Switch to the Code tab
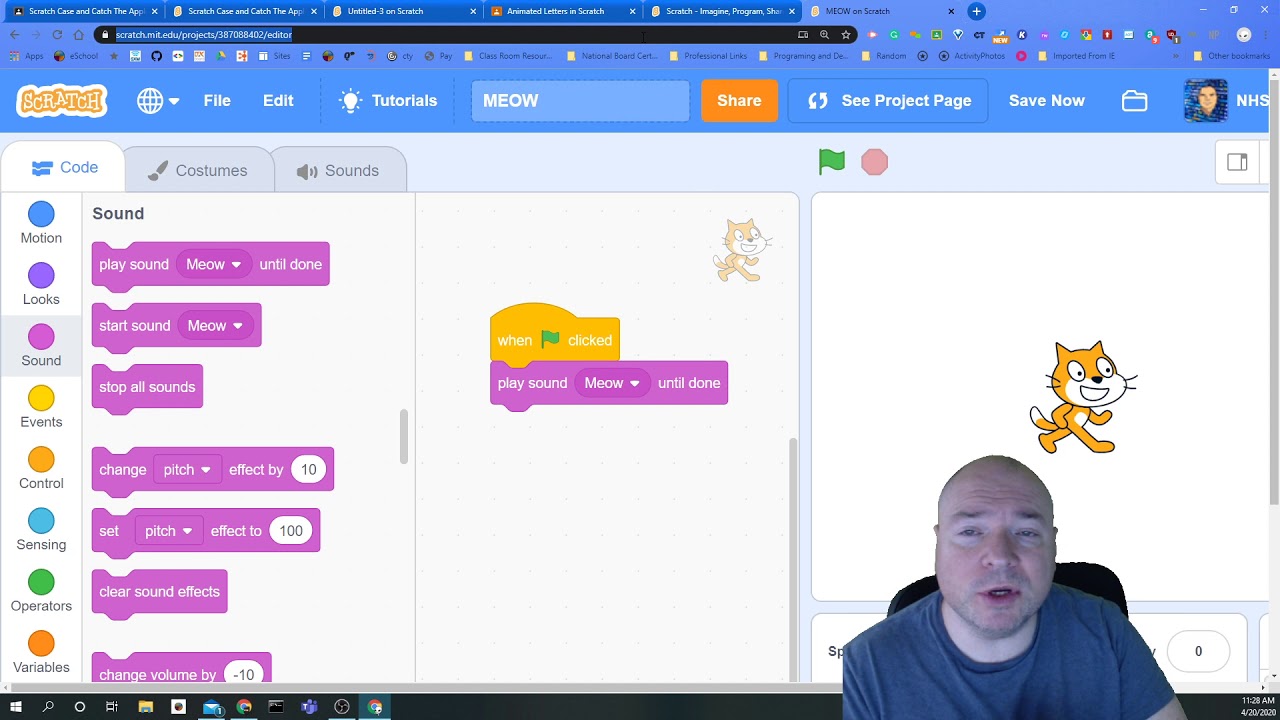 pyautogui.click(x=64, y=168)
